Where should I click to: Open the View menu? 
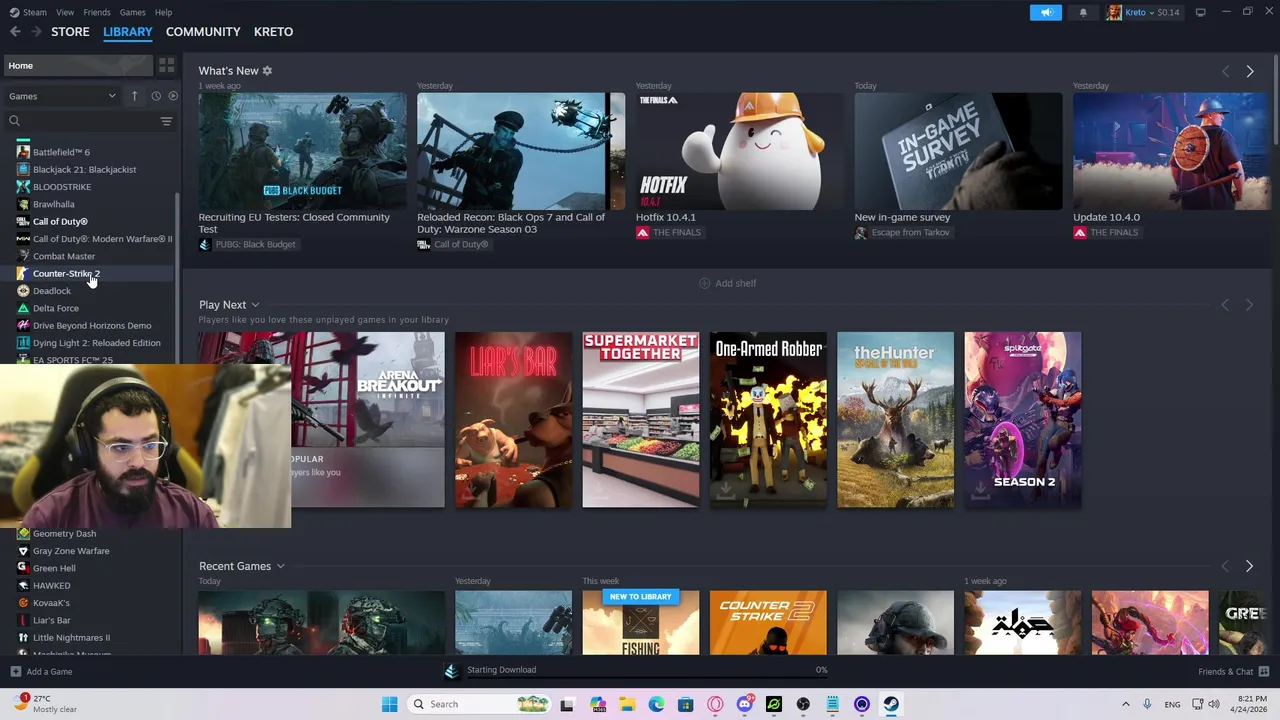65,12
